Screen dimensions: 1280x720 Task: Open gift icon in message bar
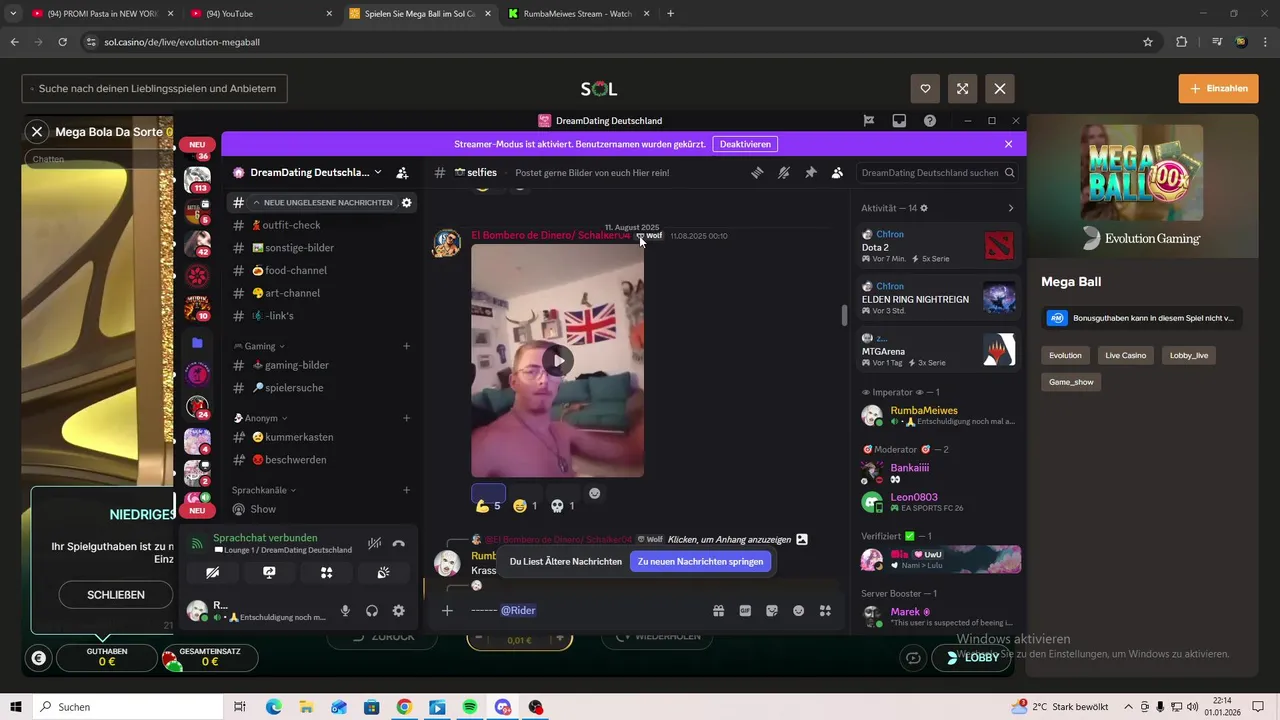(718, 610)
